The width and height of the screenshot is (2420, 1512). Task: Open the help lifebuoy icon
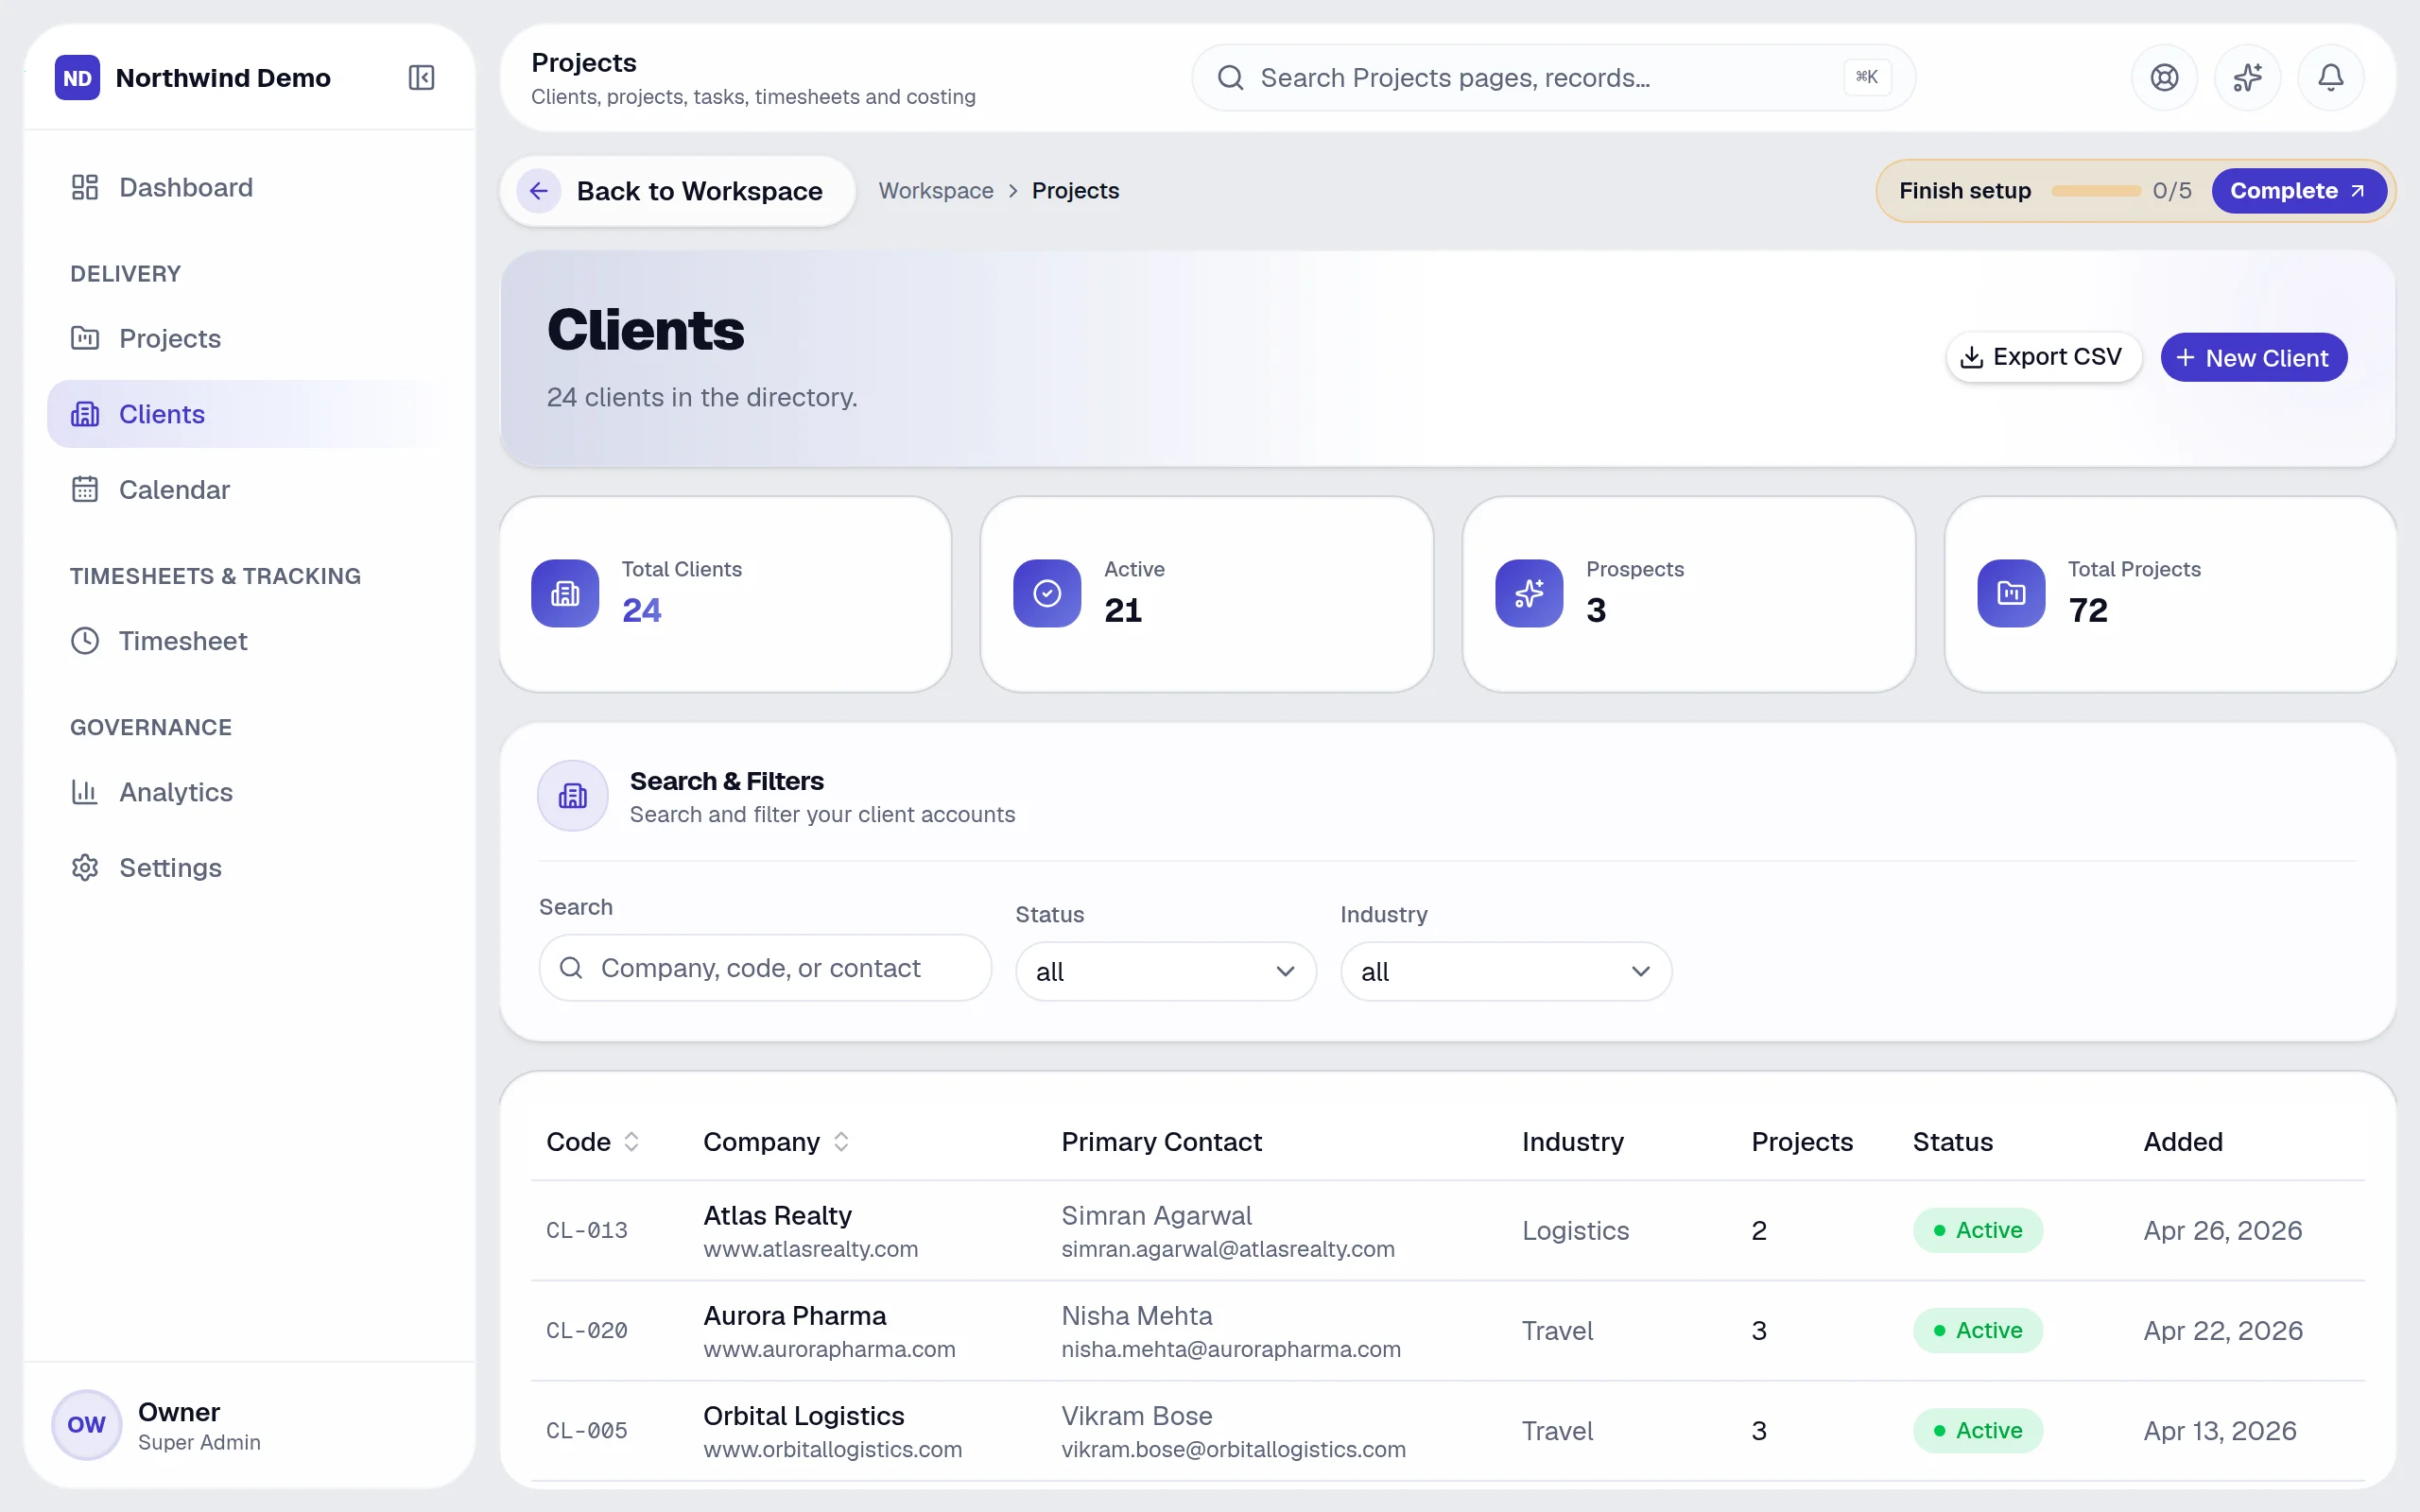(x=2164, y=77)
